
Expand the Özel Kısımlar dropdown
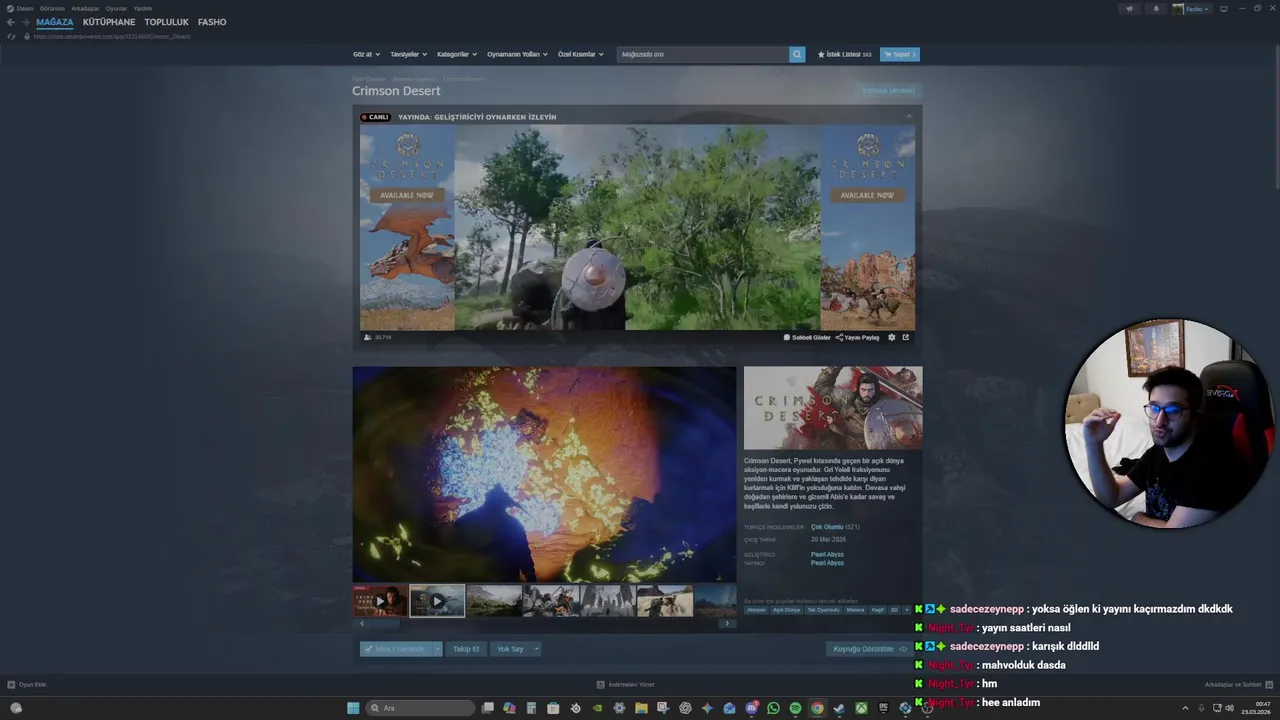pyautogui.click(x=580, y=54)
